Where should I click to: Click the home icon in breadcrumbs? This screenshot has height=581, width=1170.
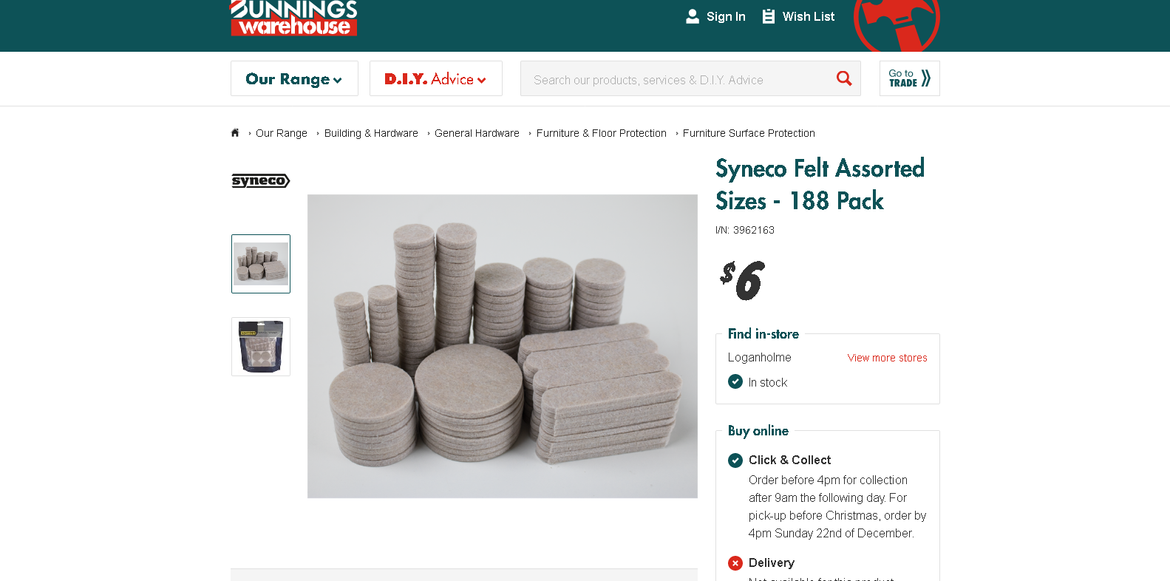235,133
